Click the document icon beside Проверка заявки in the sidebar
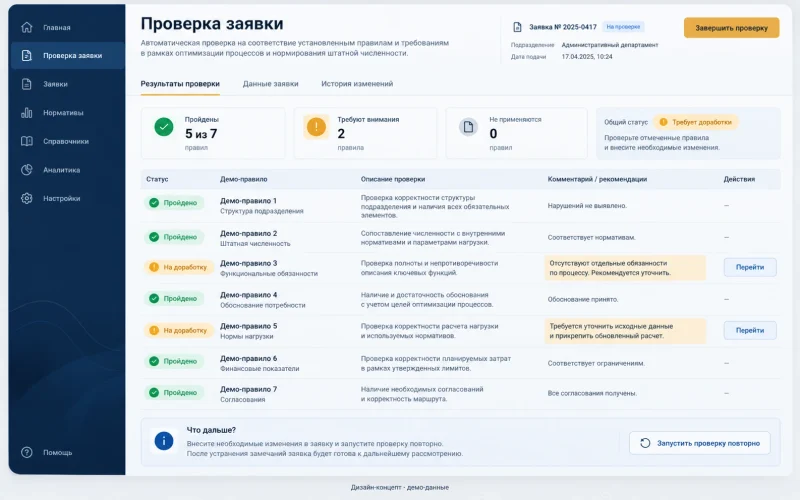 coord(27,56)
